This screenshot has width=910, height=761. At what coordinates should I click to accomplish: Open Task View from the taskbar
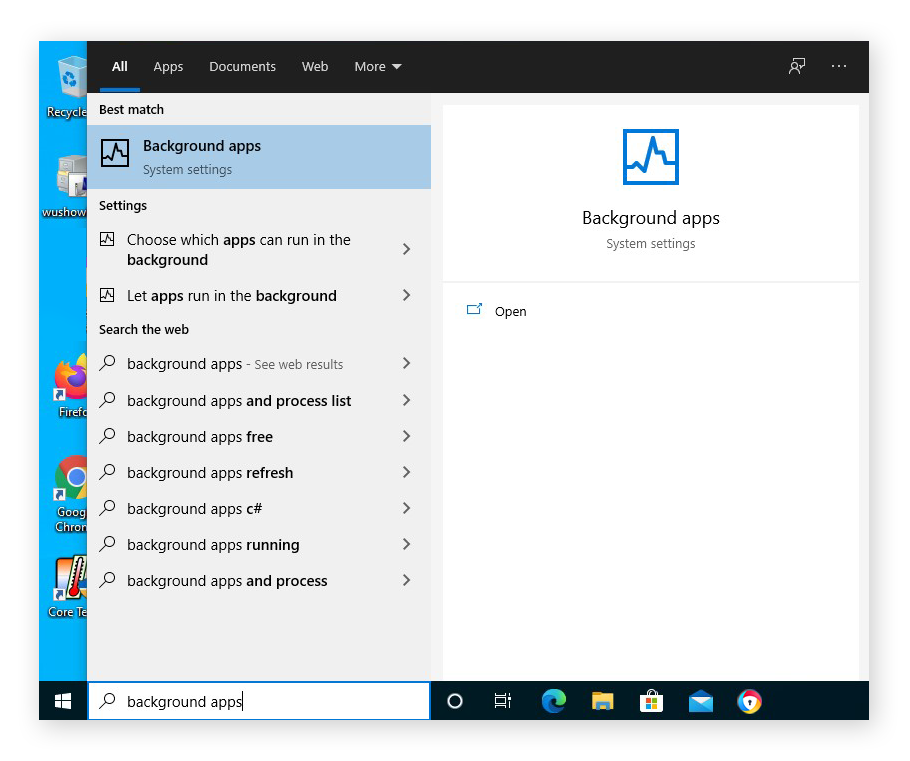503,701
